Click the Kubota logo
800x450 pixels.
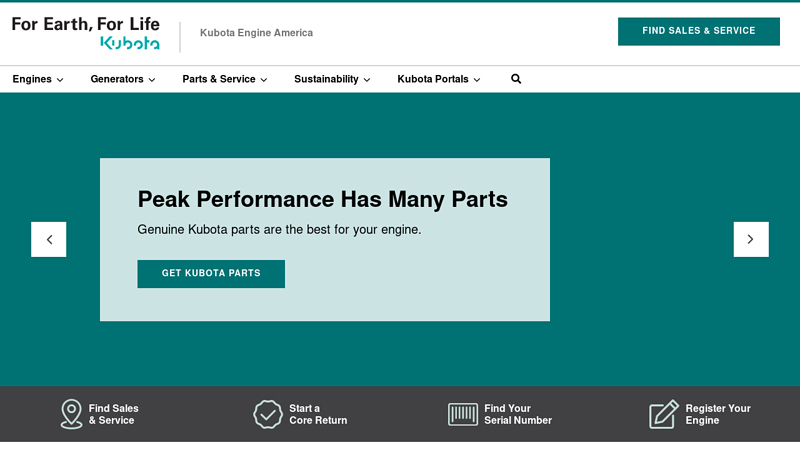(85, 33)
